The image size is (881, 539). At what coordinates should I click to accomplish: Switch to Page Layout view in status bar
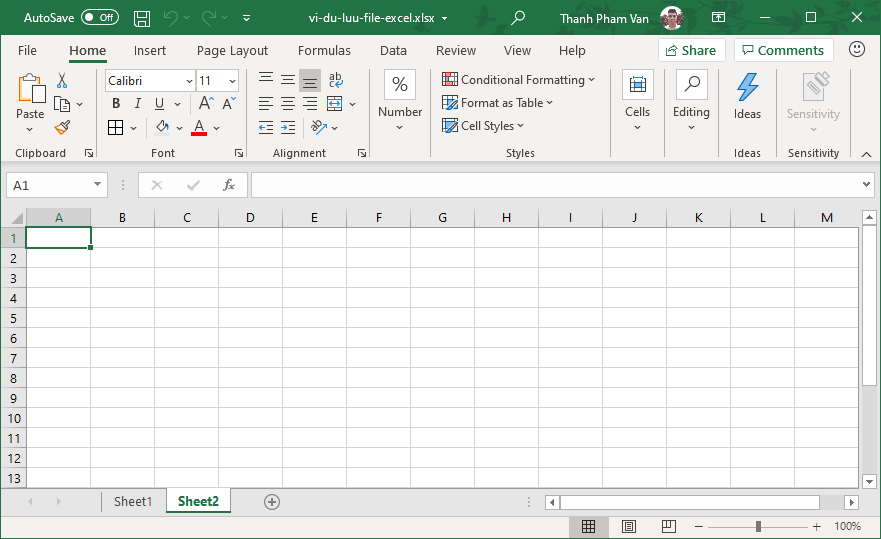629,527
